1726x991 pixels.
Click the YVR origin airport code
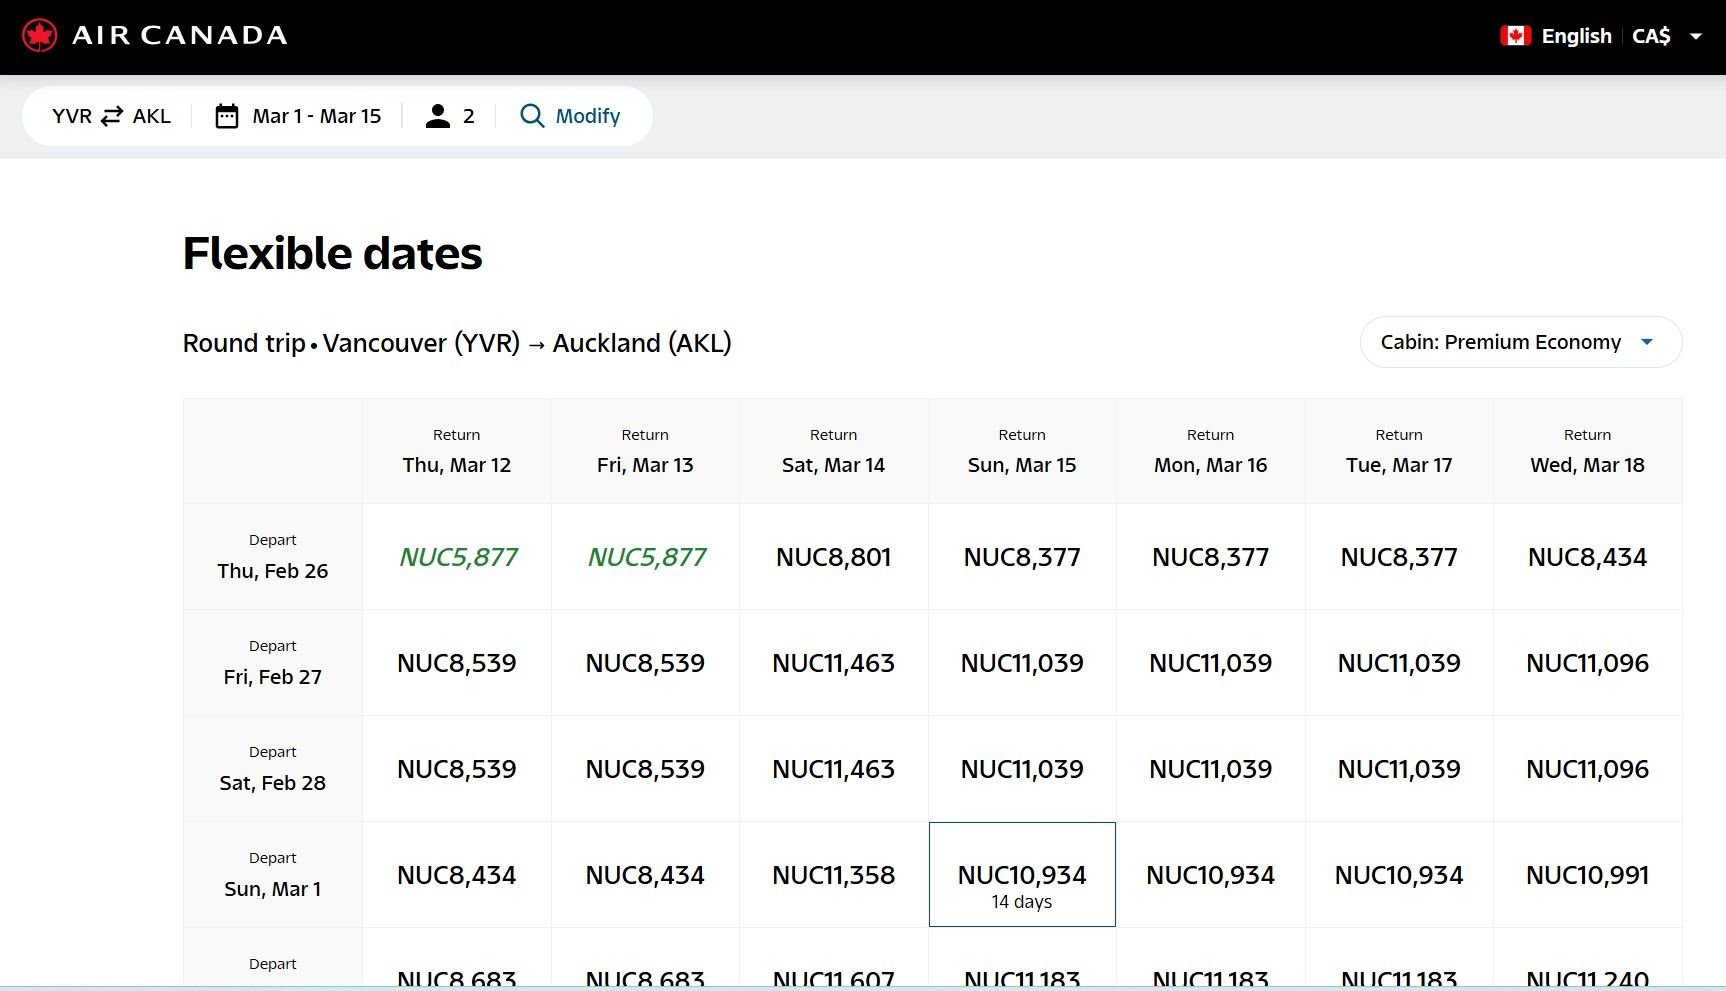pos(72,116)
